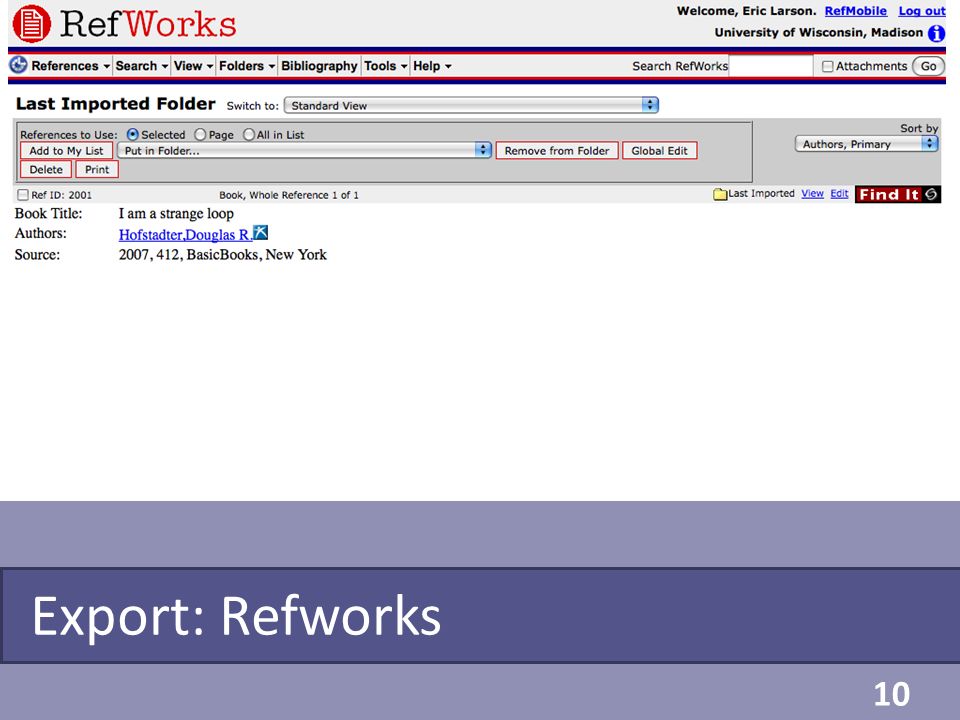
Task: Select the All in List radio option
Action: tap(249, 134)
